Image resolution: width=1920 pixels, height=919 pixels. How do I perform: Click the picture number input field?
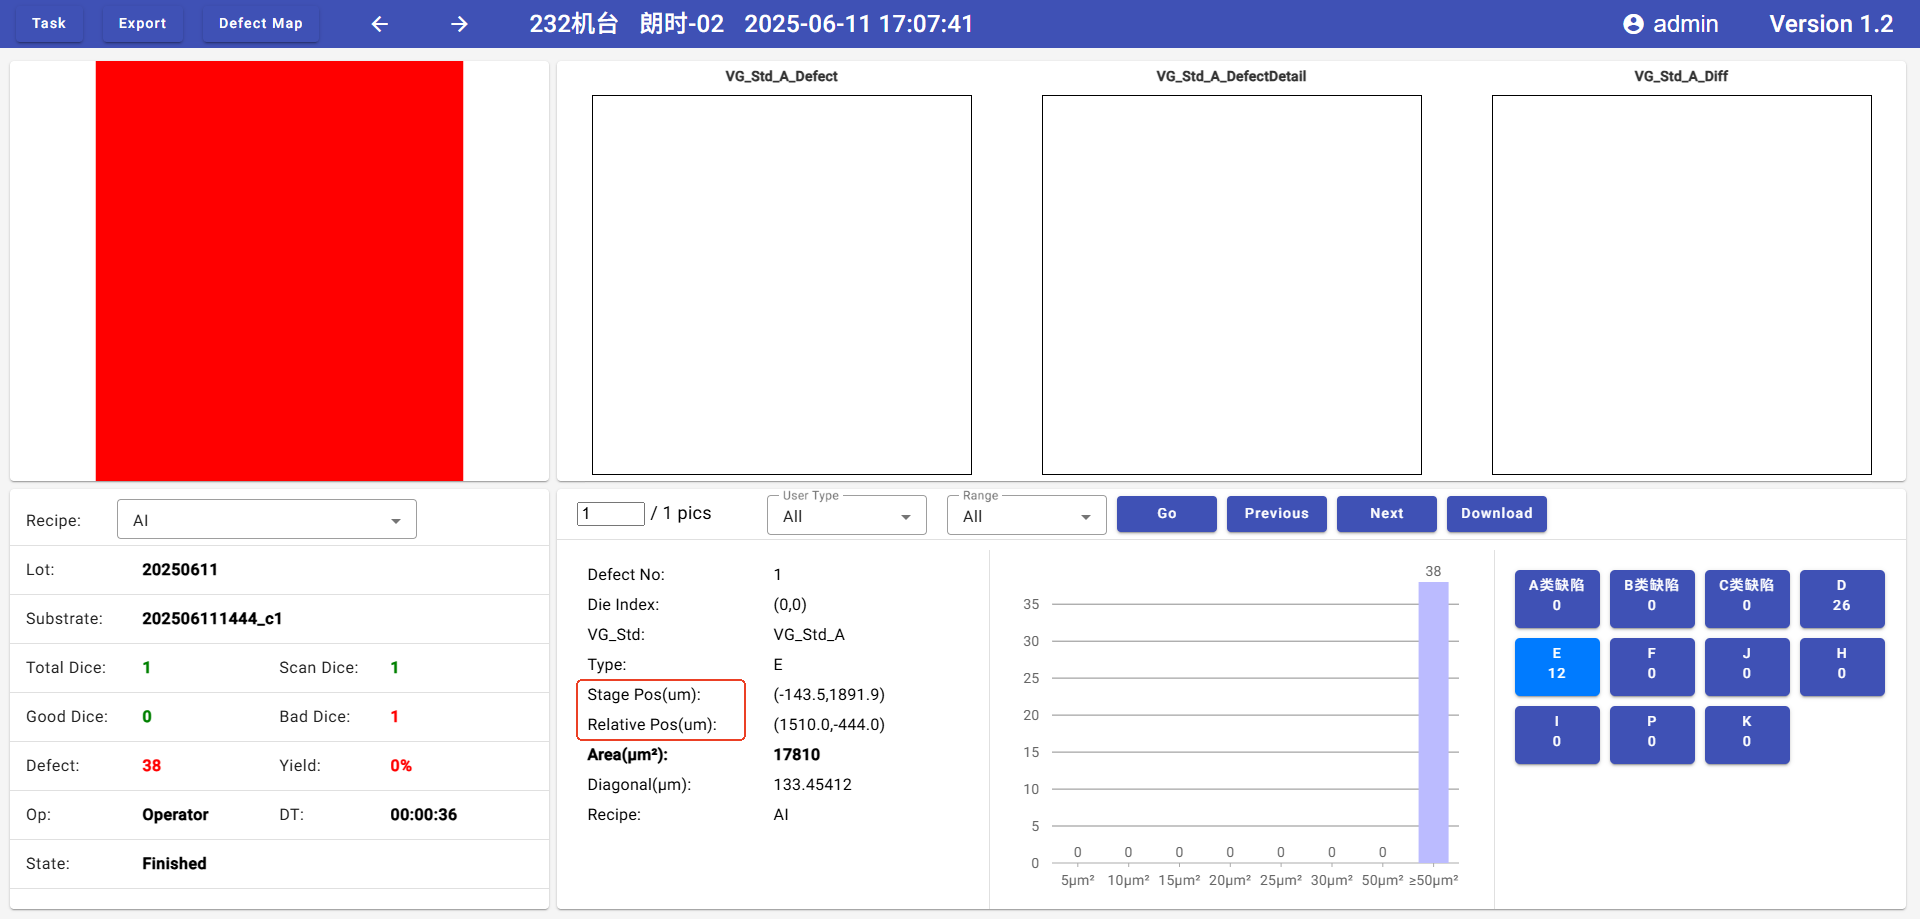tap(610, 514)
